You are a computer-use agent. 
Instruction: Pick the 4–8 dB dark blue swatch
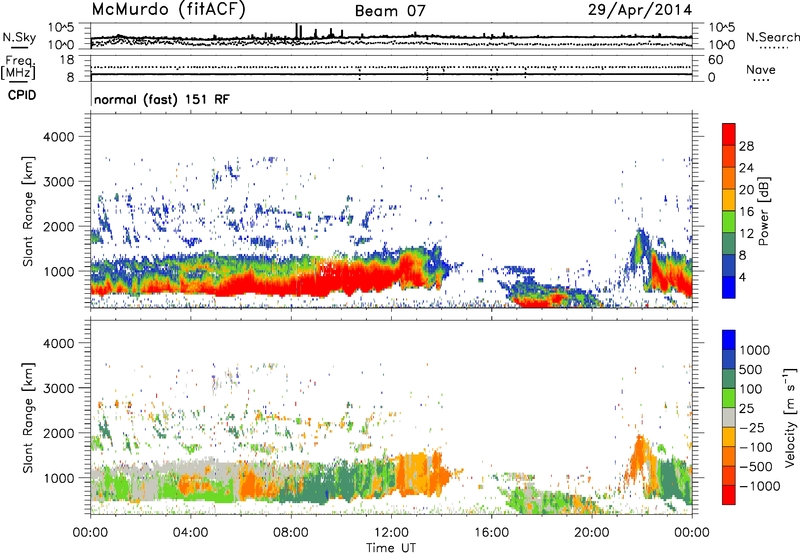click(729, 265)
